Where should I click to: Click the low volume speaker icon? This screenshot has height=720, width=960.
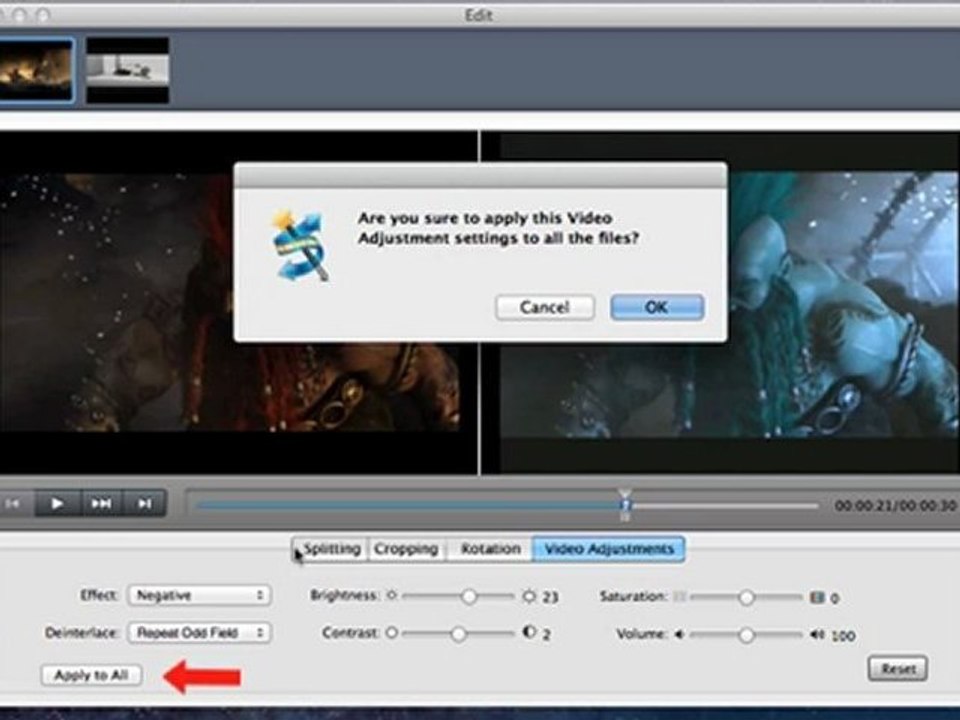pyautogui.click(x=679, y=634)
